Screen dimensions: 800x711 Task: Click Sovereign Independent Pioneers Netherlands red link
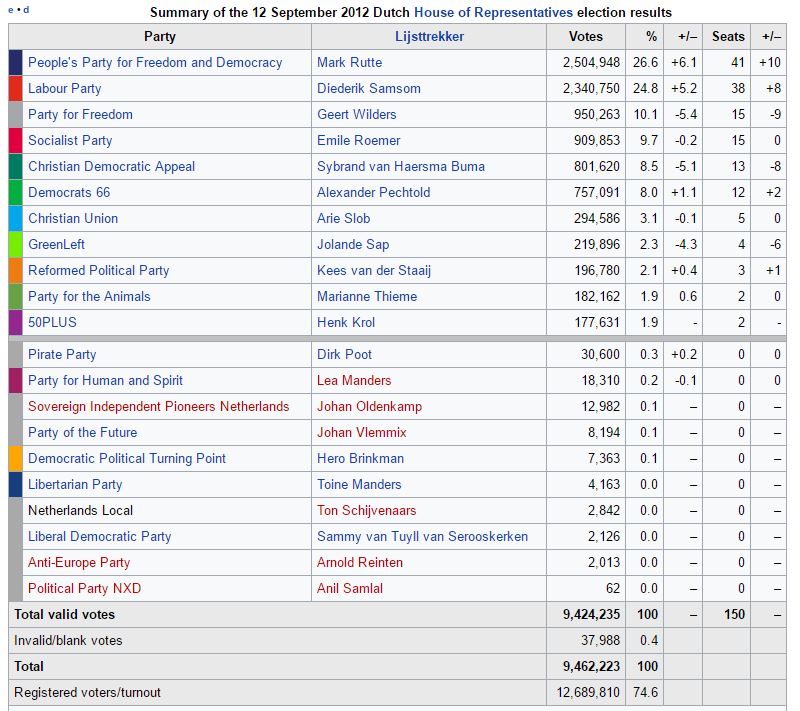159,407
